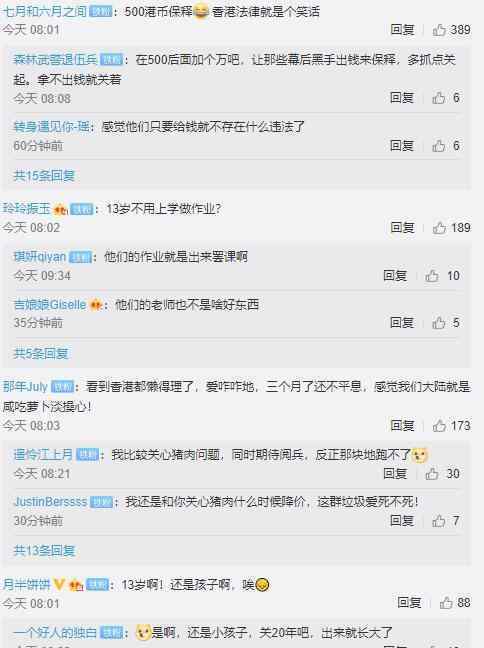Reply to 月半饼饼's comment

click(409, 603)
